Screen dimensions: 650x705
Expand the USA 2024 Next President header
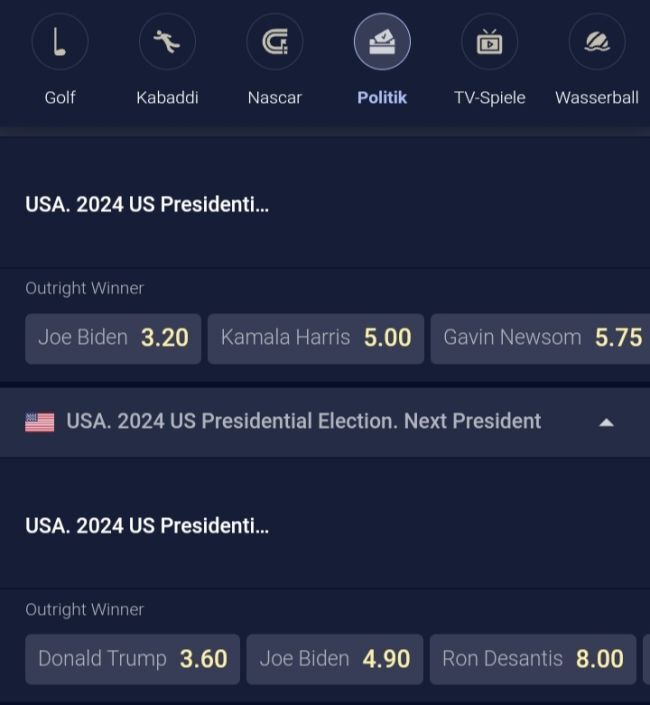304,421
